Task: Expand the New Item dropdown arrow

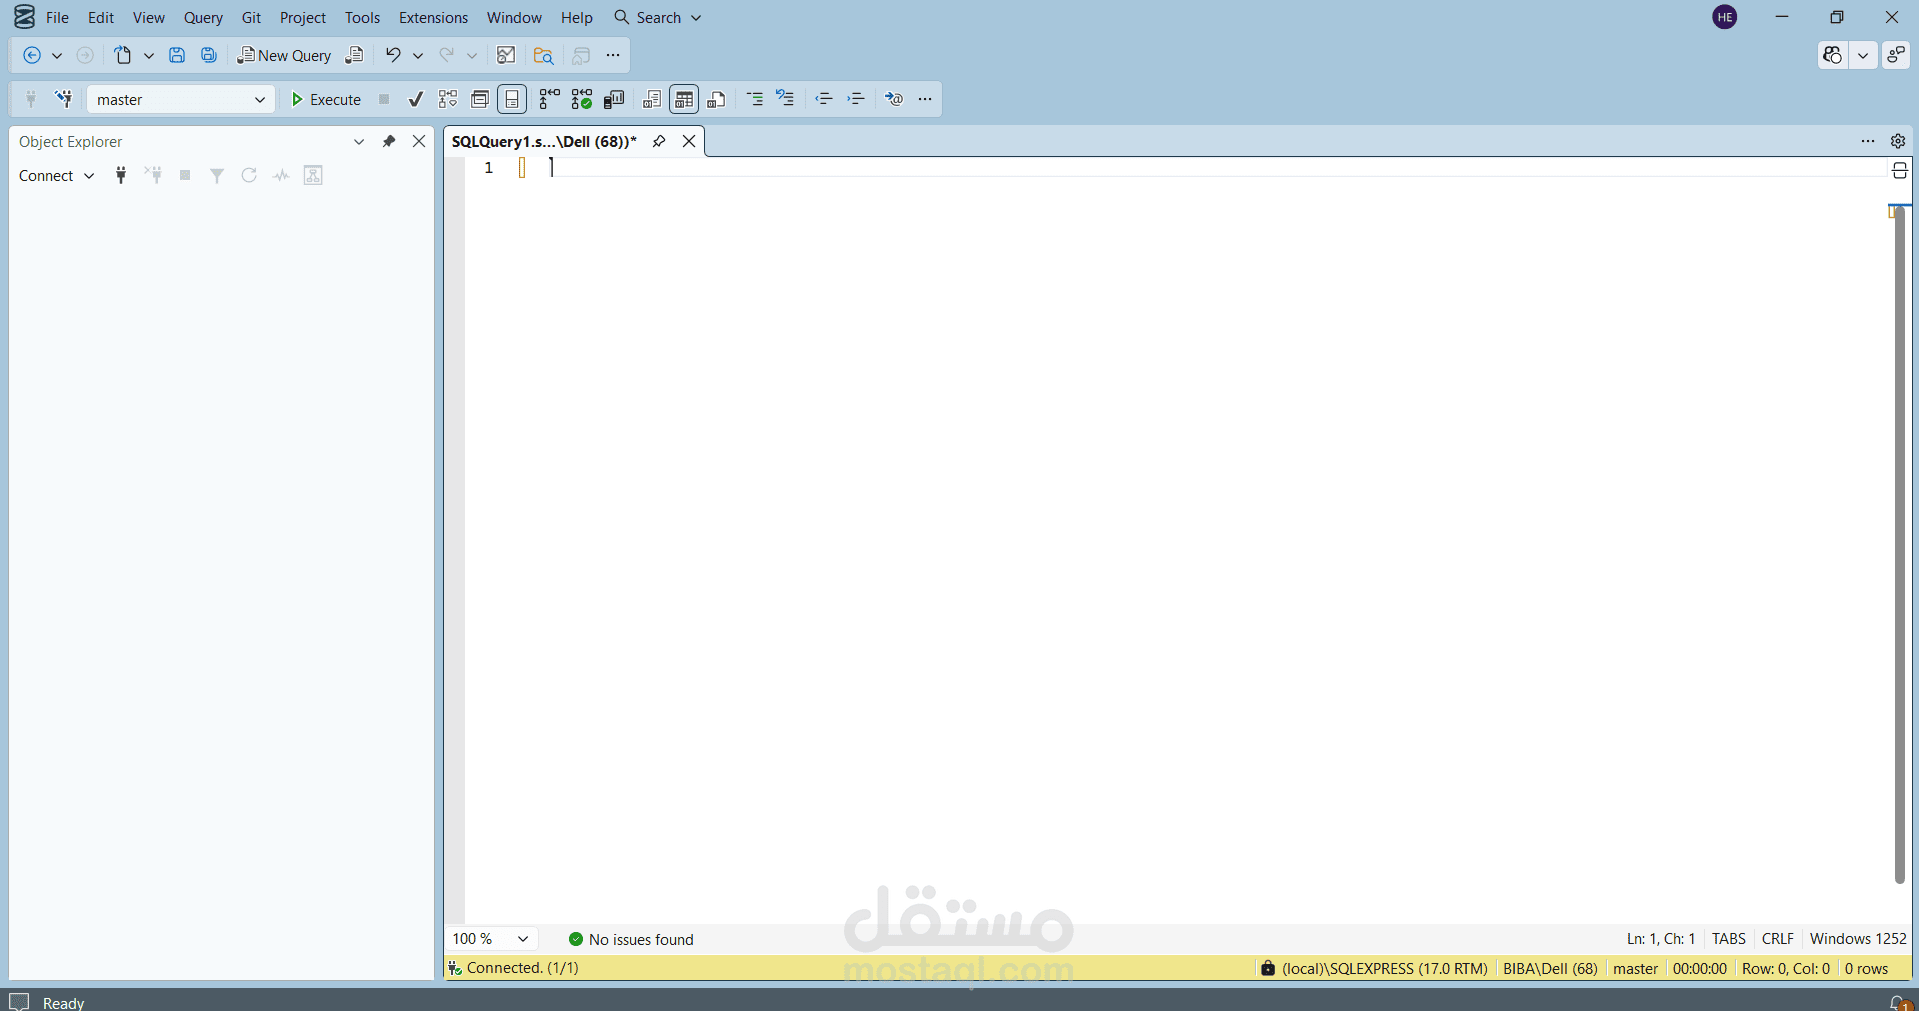Action: 149,56
